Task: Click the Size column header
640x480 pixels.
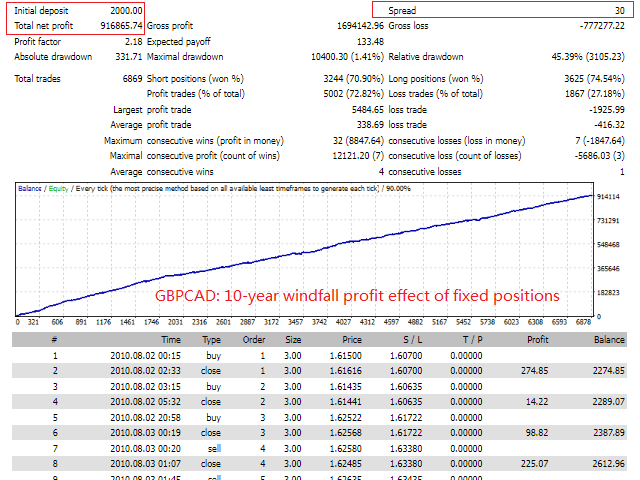Action: click(x=293, y=340)
